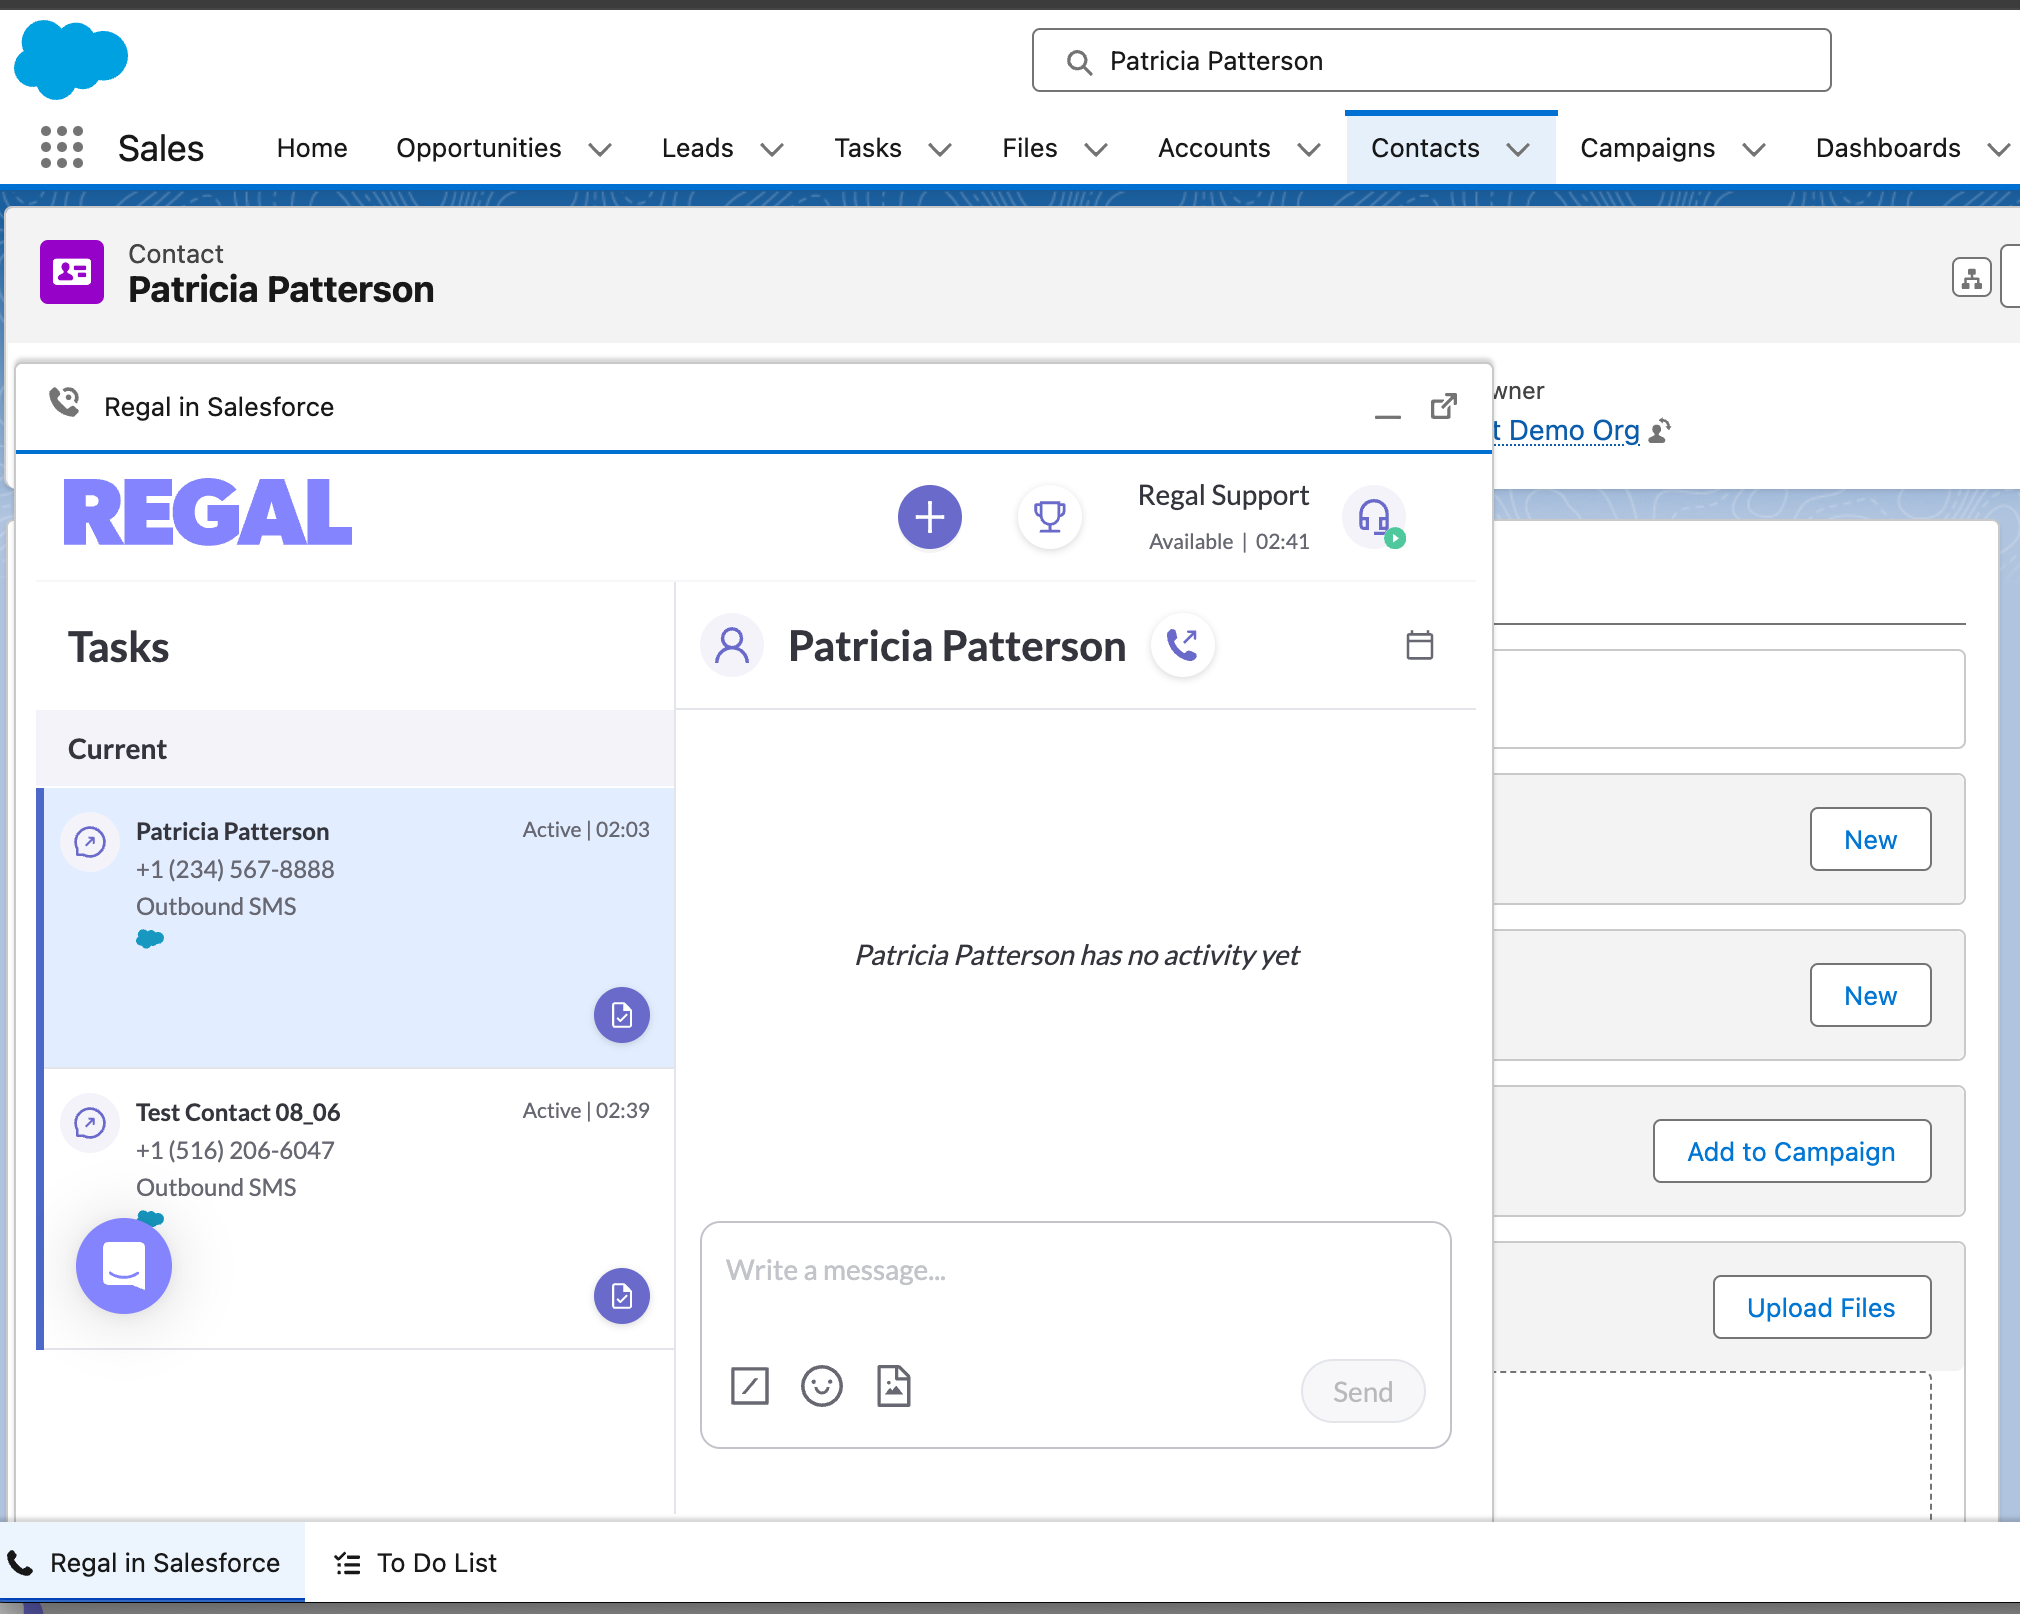
Task: Open the Accounts tab
Action: [1214, 148]
